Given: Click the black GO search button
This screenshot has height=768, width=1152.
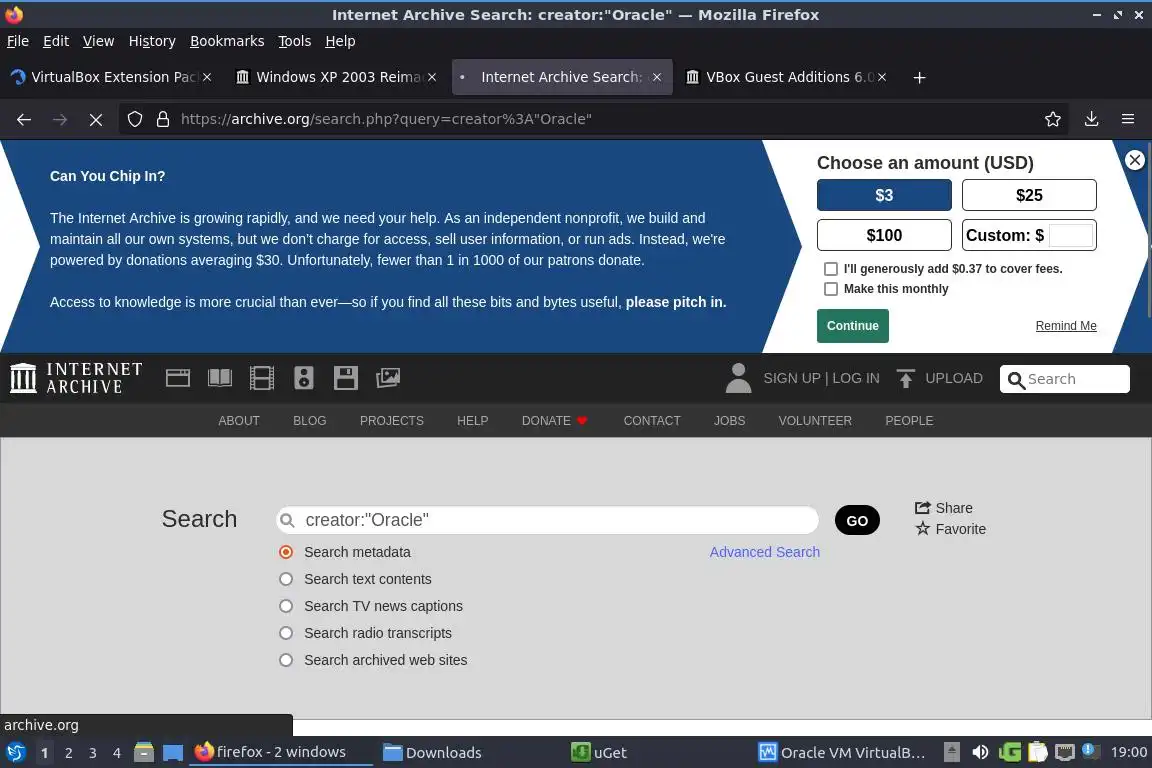Looking at the screenshot, I should 857,520.
